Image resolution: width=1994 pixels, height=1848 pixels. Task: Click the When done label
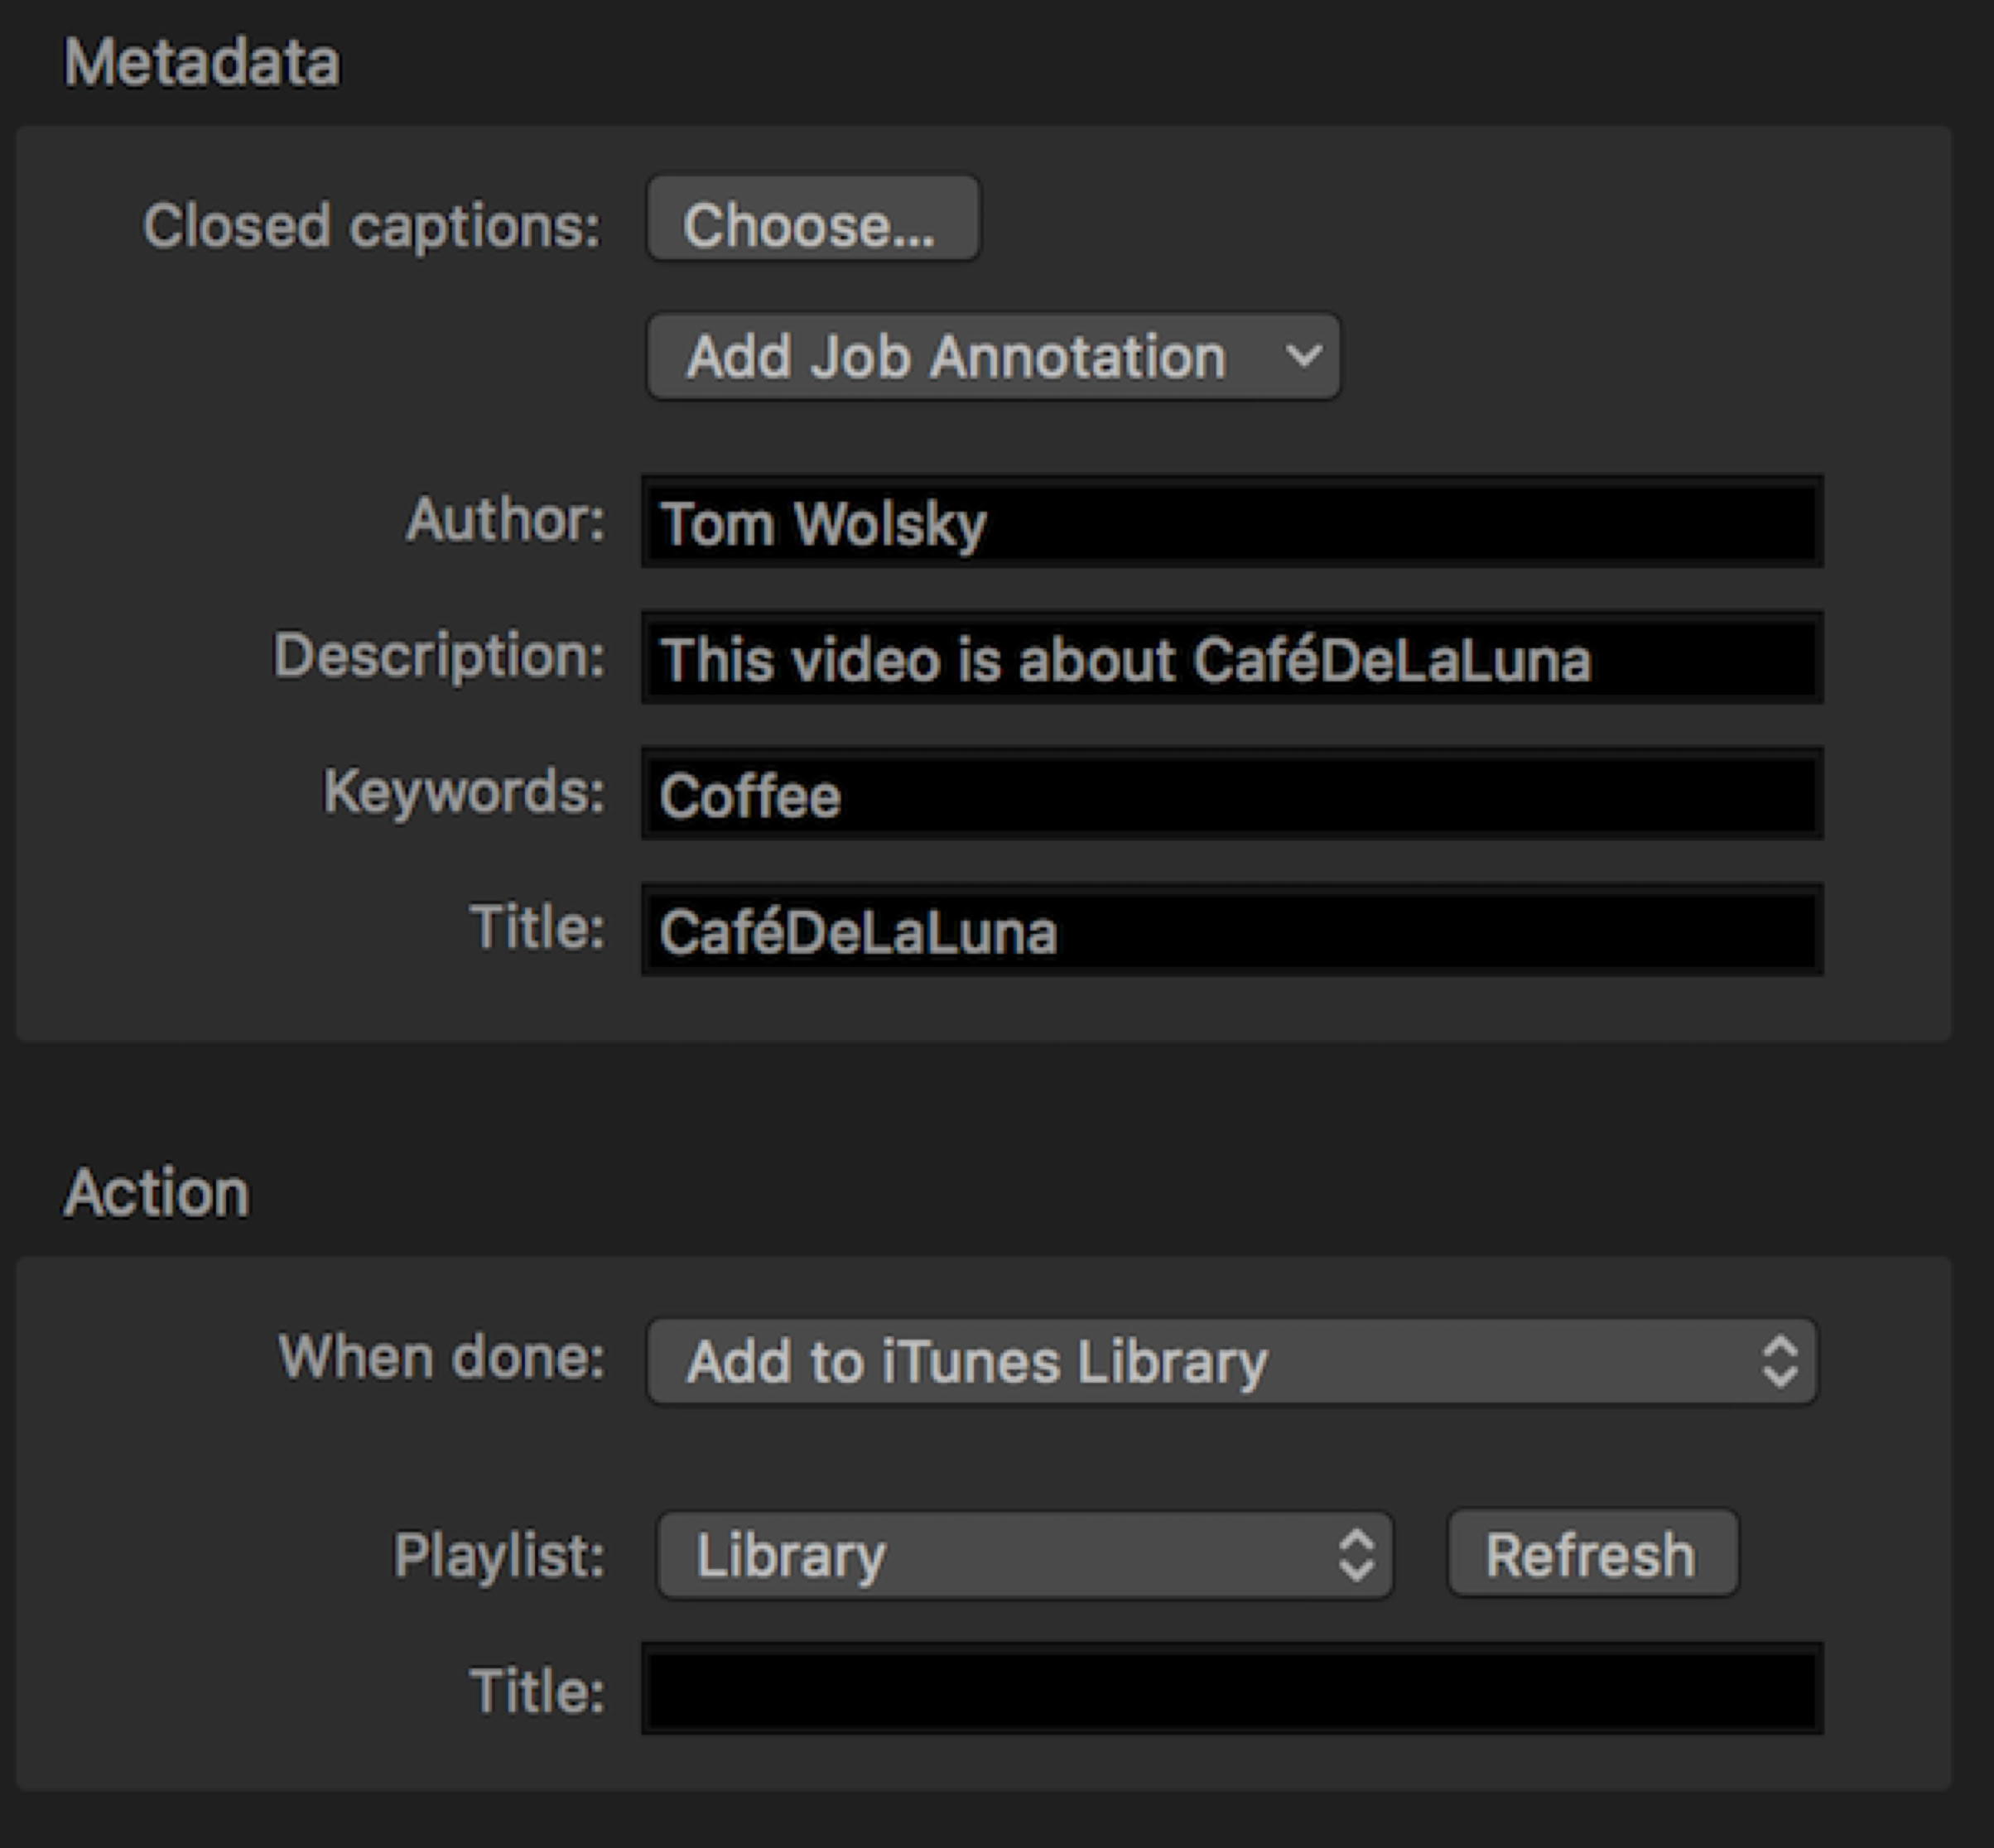[441, 1358]
